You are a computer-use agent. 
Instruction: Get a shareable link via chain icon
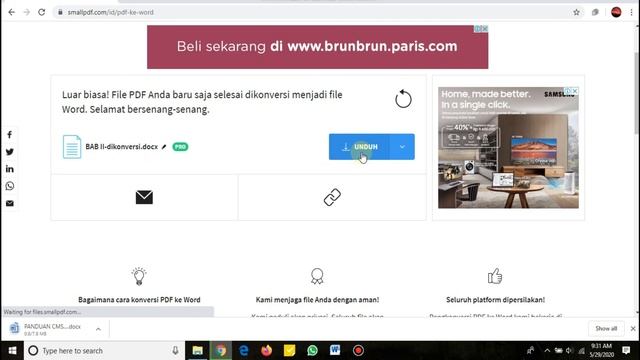(x=332, y=198)
